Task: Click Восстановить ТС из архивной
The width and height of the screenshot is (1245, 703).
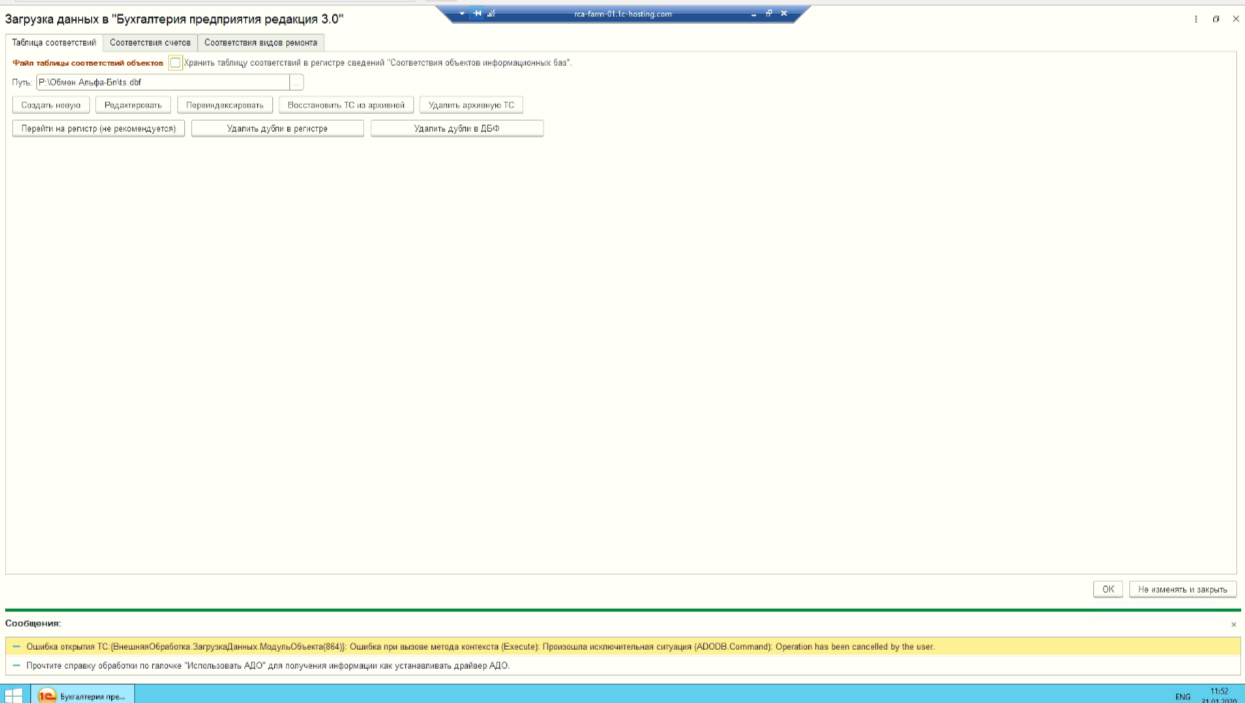Action: [346, 105]
